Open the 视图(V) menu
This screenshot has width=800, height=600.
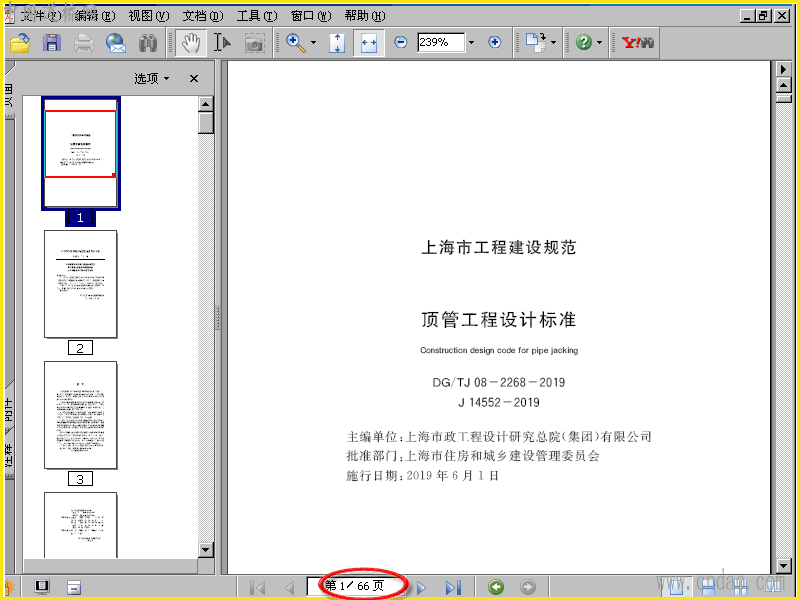(x=148, y=16)
